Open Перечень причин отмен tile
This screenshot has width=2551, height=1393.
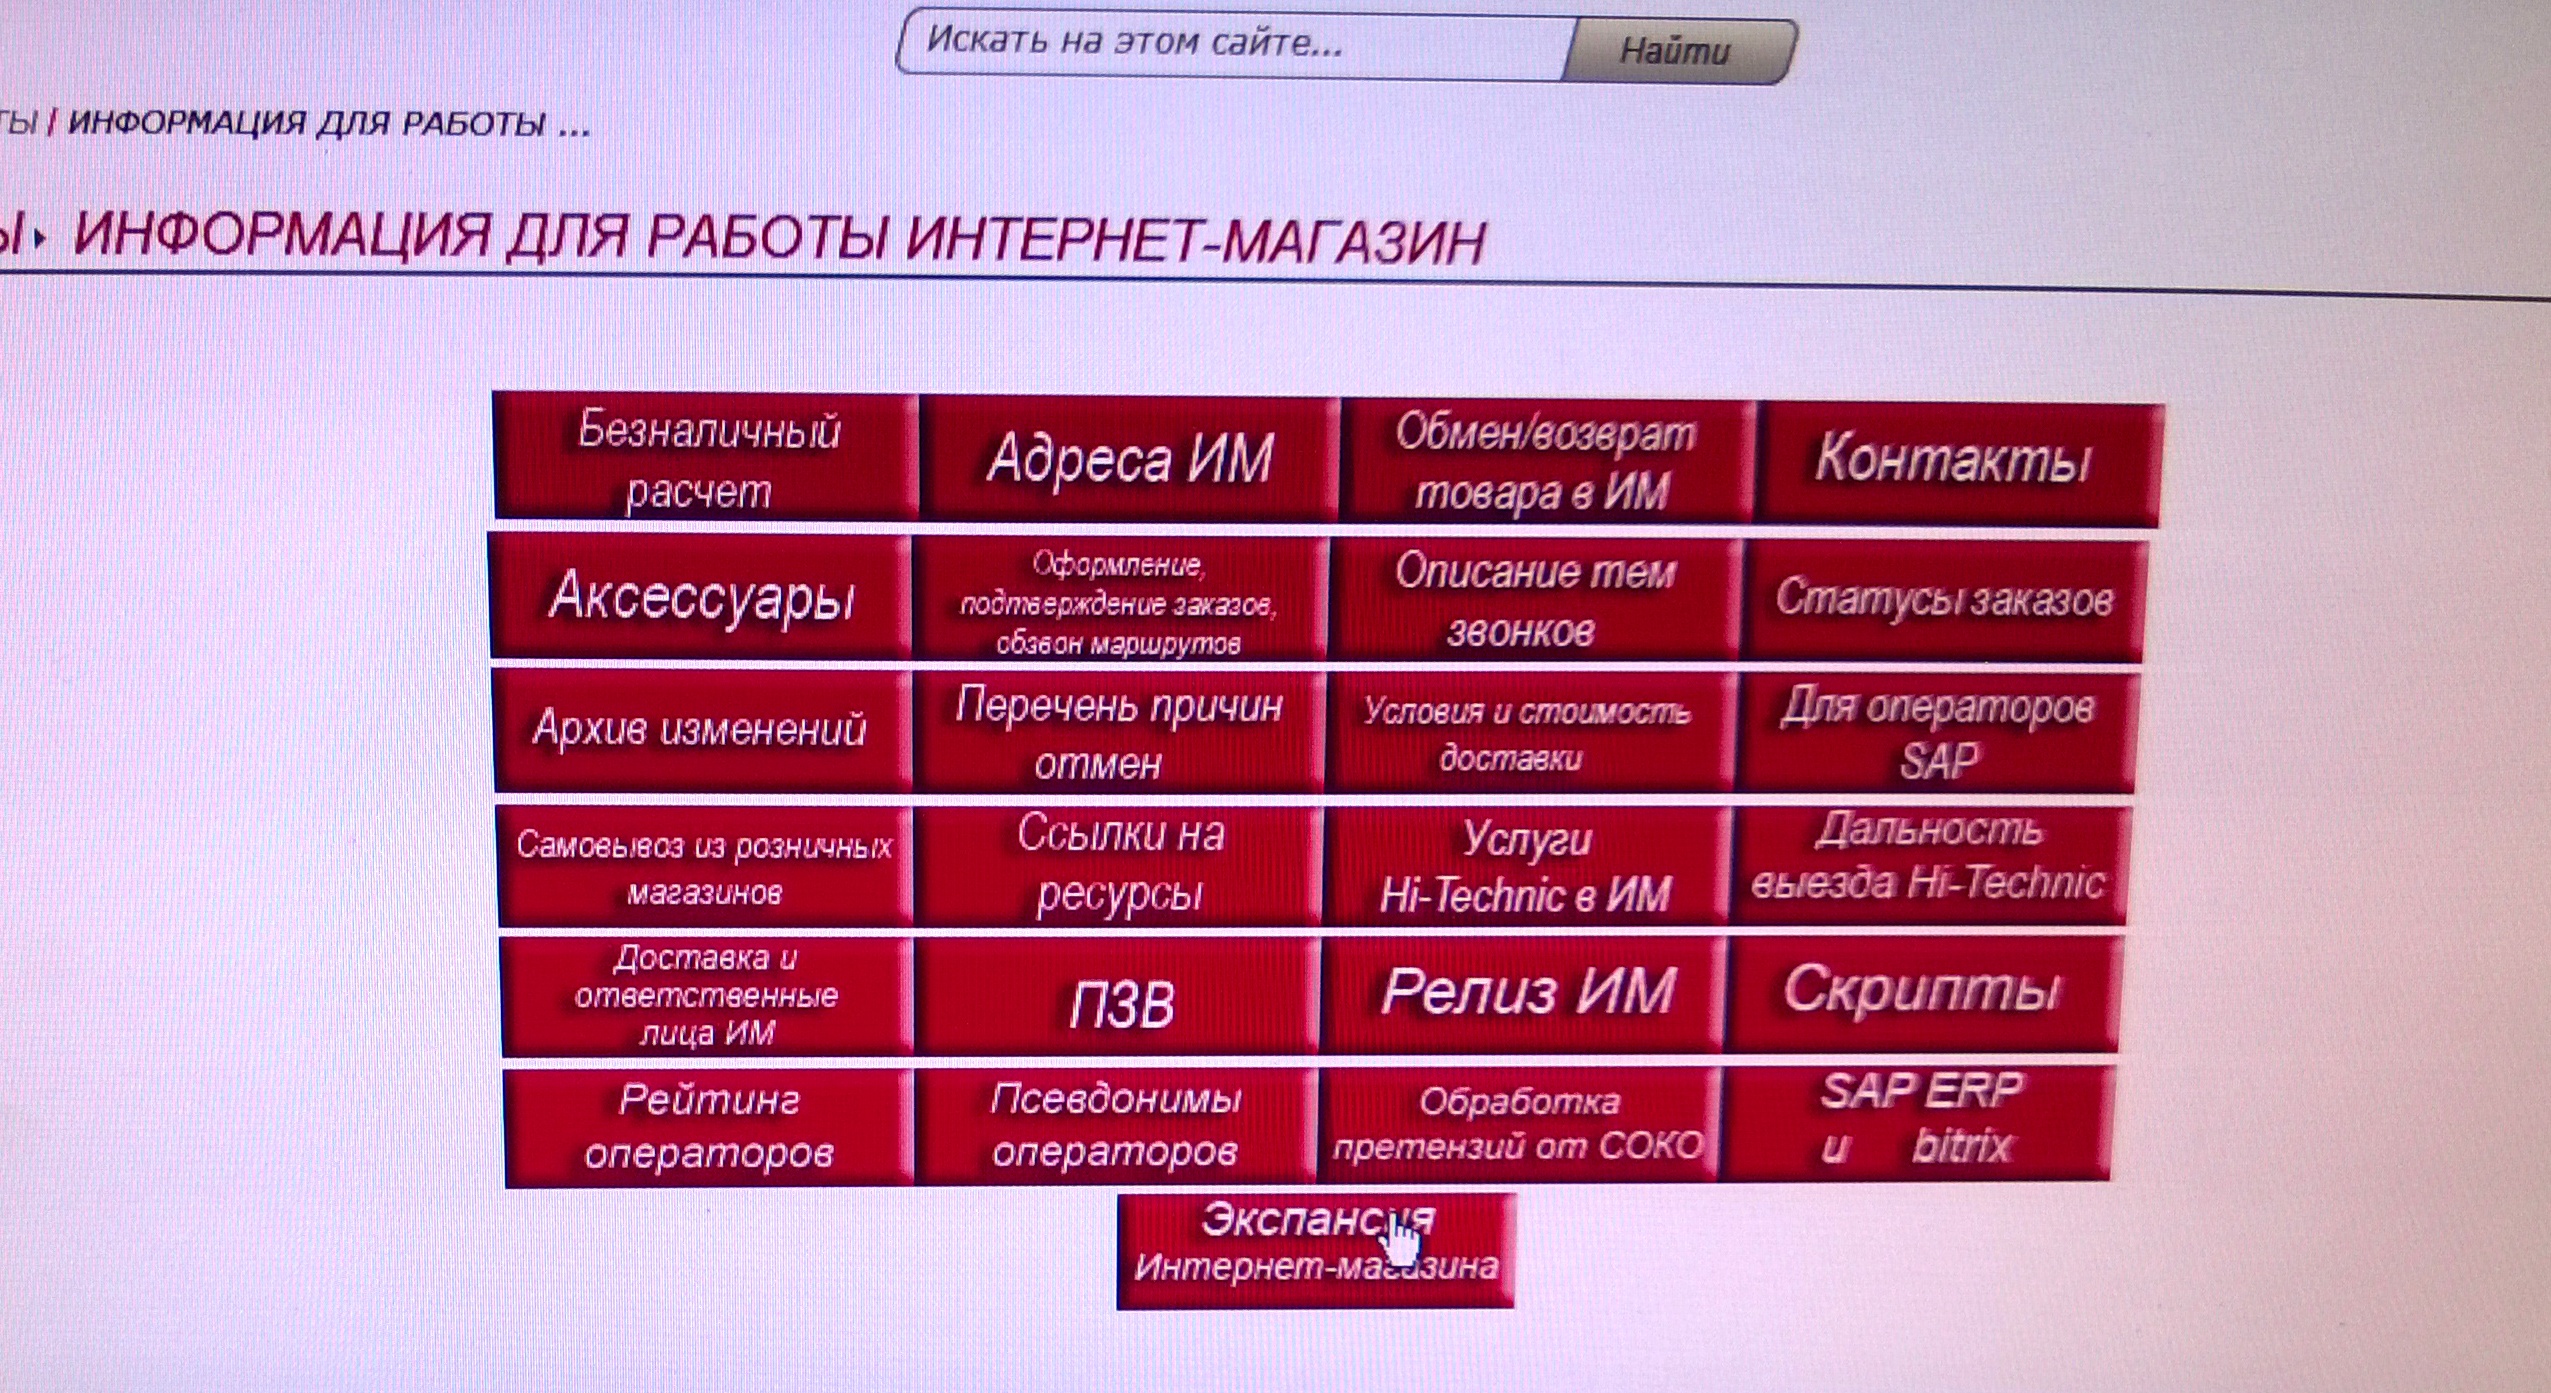1118,733
